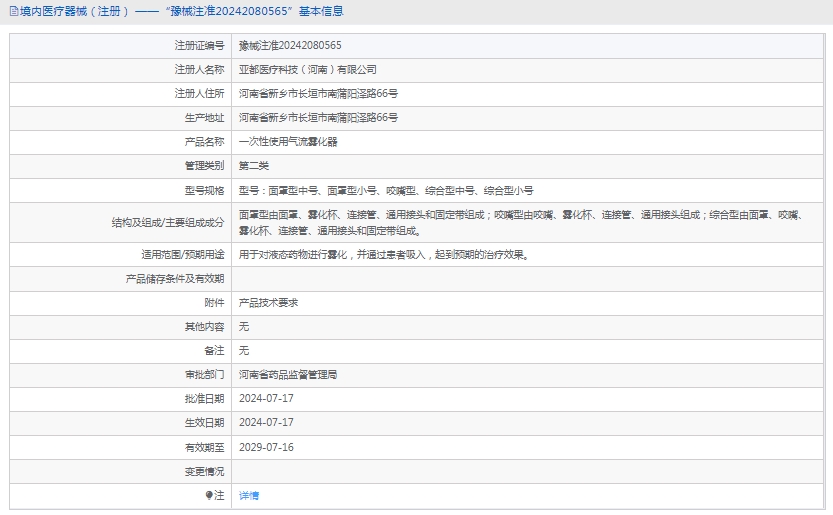
Task: Click the management category value 第二类
Action: coord(254,166)
